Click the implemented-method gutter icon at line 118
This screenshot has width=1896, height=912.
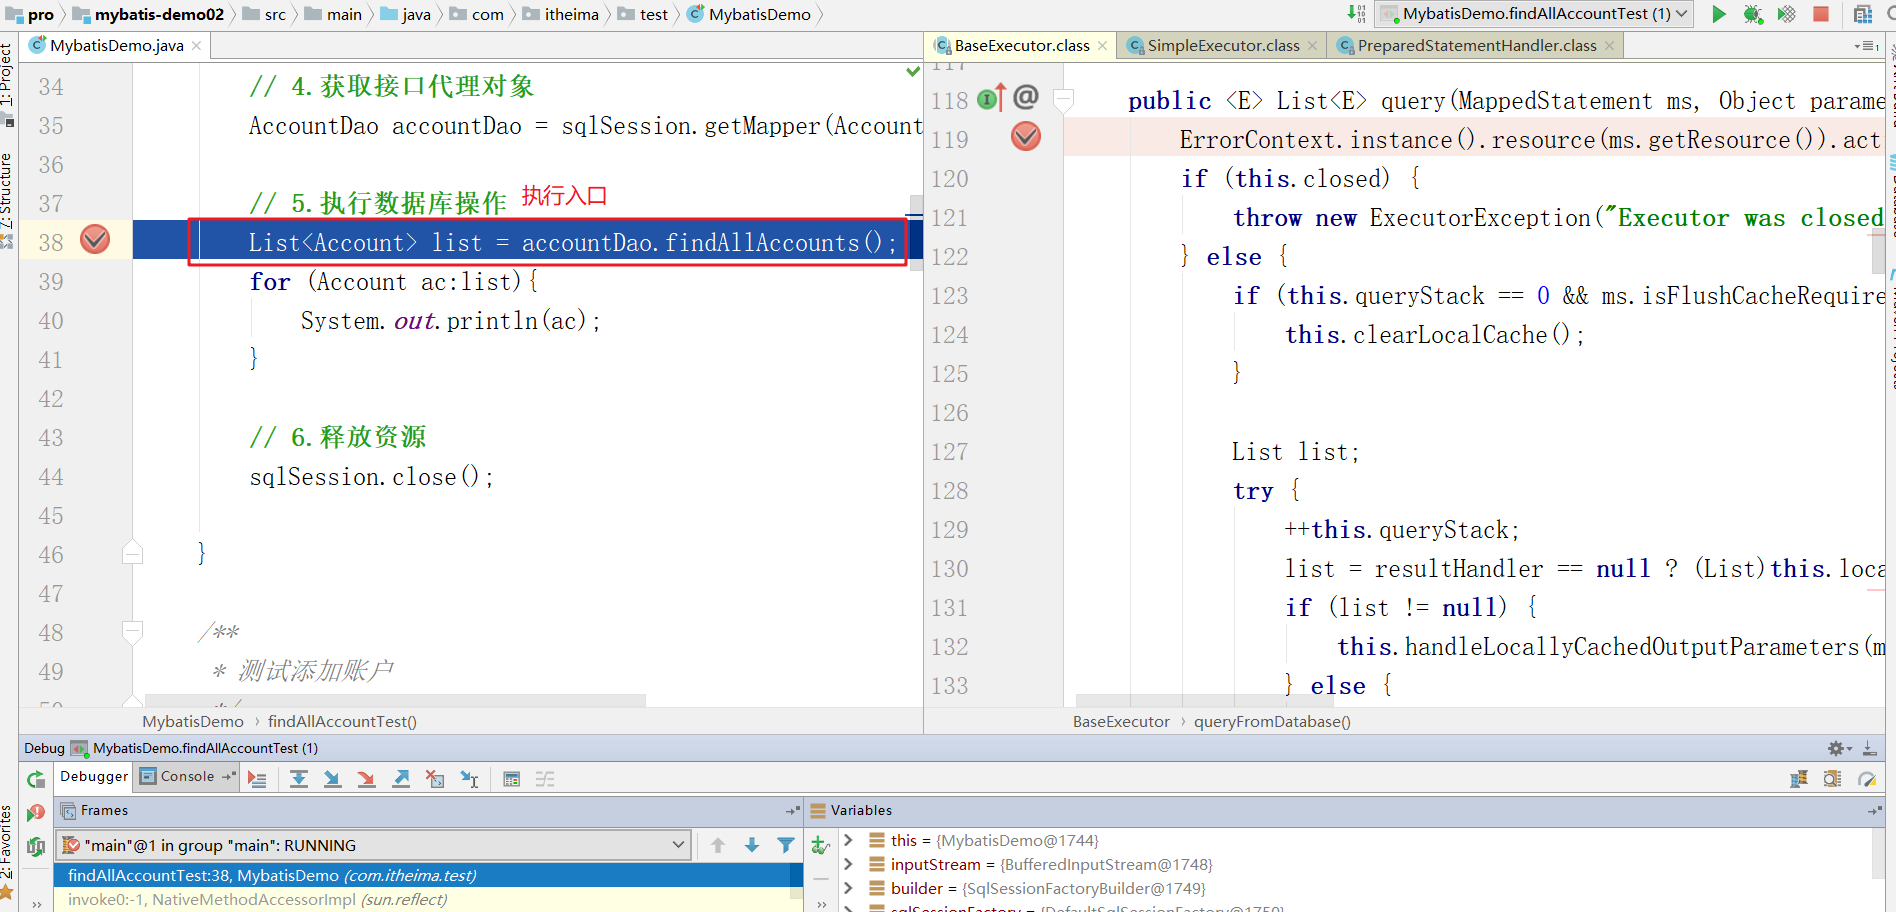991,97
